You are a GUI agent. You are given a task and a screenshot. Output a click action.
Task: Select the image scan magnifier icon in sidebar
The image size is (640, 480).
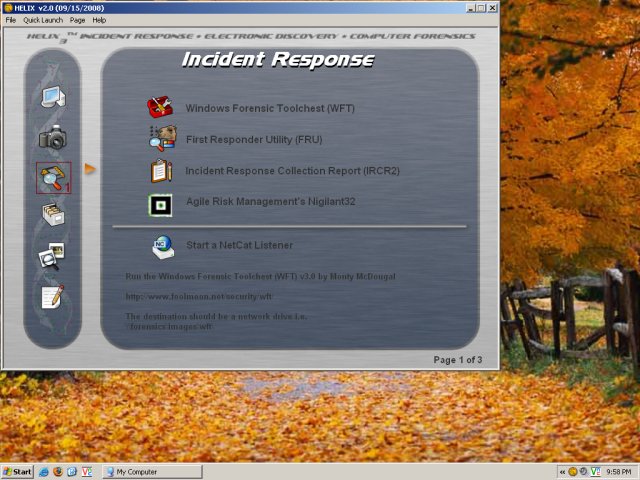[x=51, y=256]
